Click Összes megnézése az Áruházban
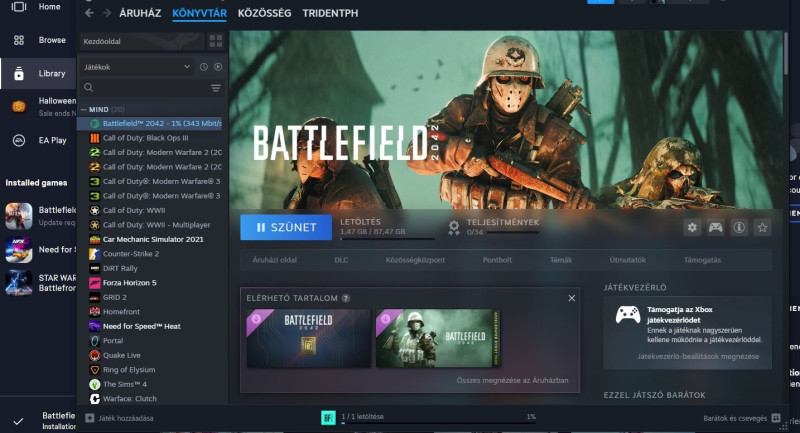This screenshot has height=433, width=800. coord(512,380)
